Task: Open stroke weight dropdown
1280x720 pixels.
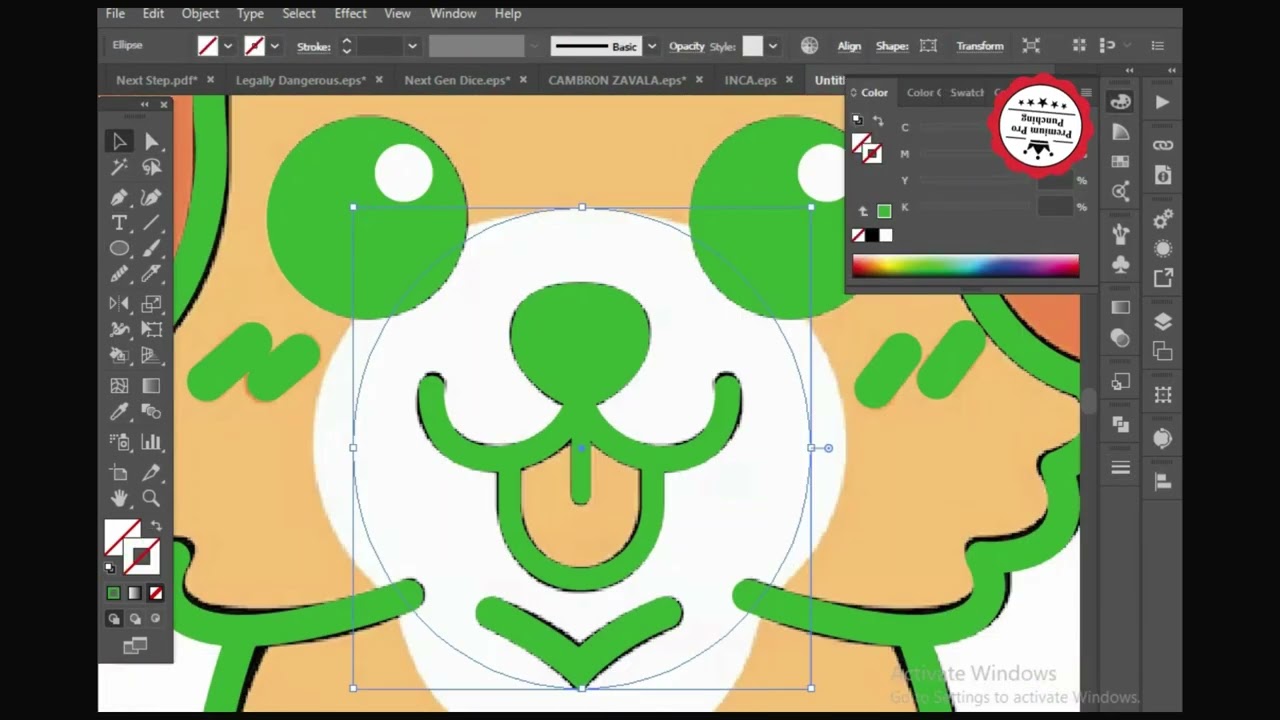Action: click(411, 46)
